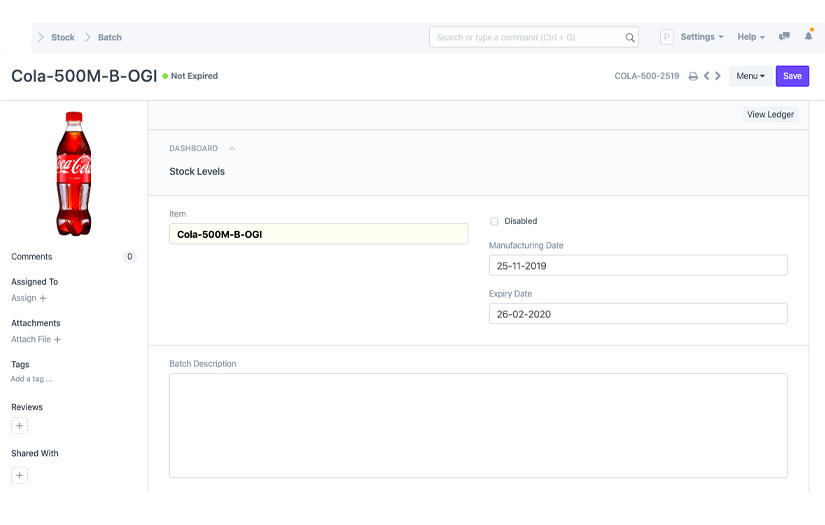Click the Not Expired status indicator
The image size is (825, 525).
click(190, 76)
